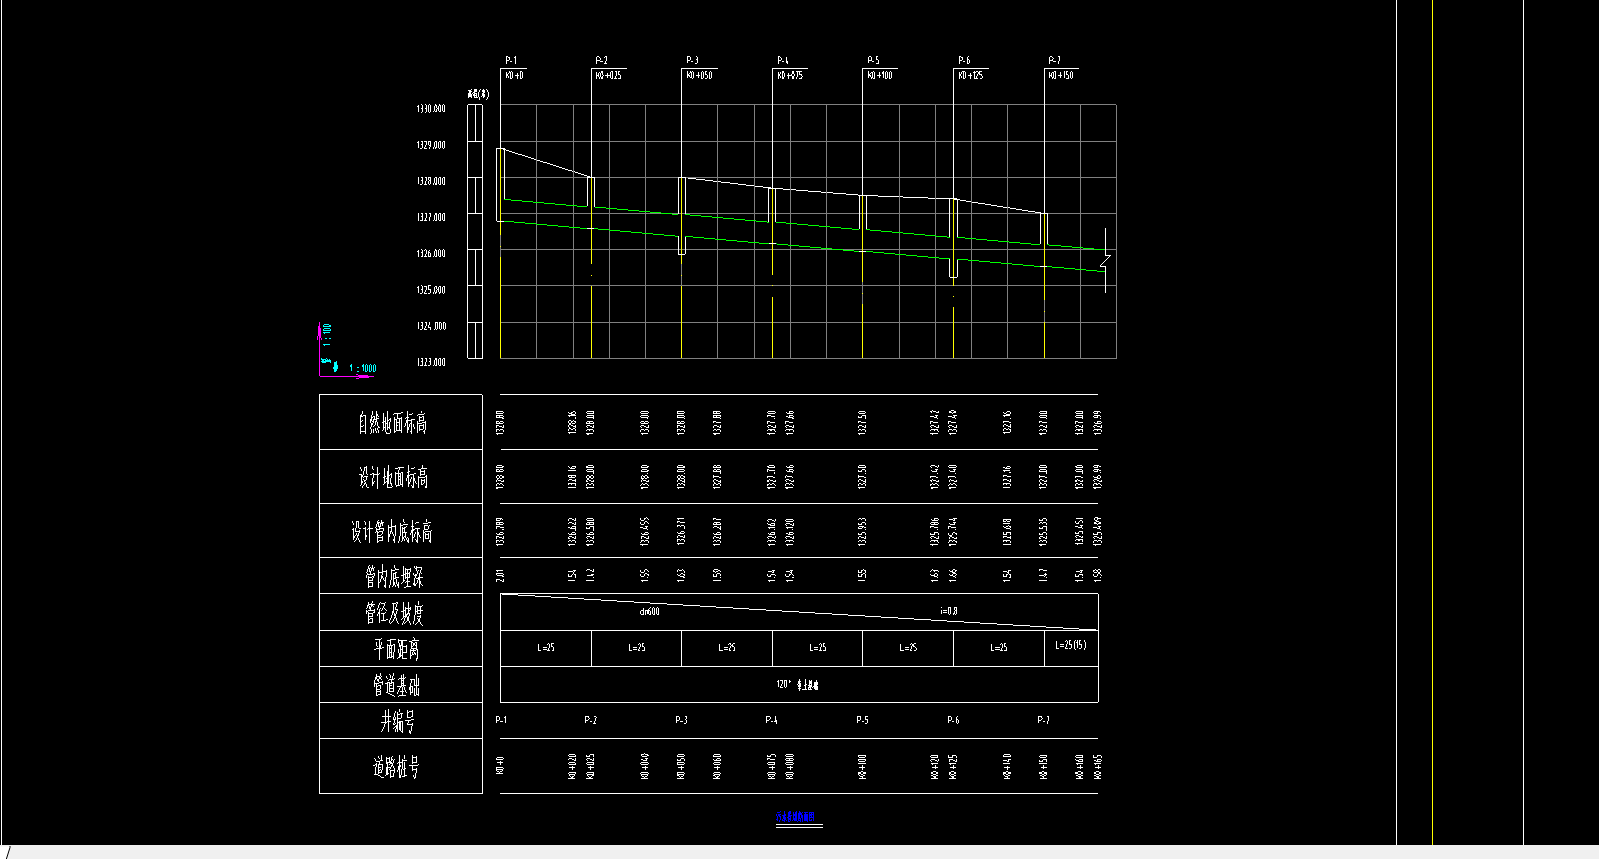Select the break-line symbol at the profile end
This screenshot has width=1599, height=859.
click(x=1105, y=261)
